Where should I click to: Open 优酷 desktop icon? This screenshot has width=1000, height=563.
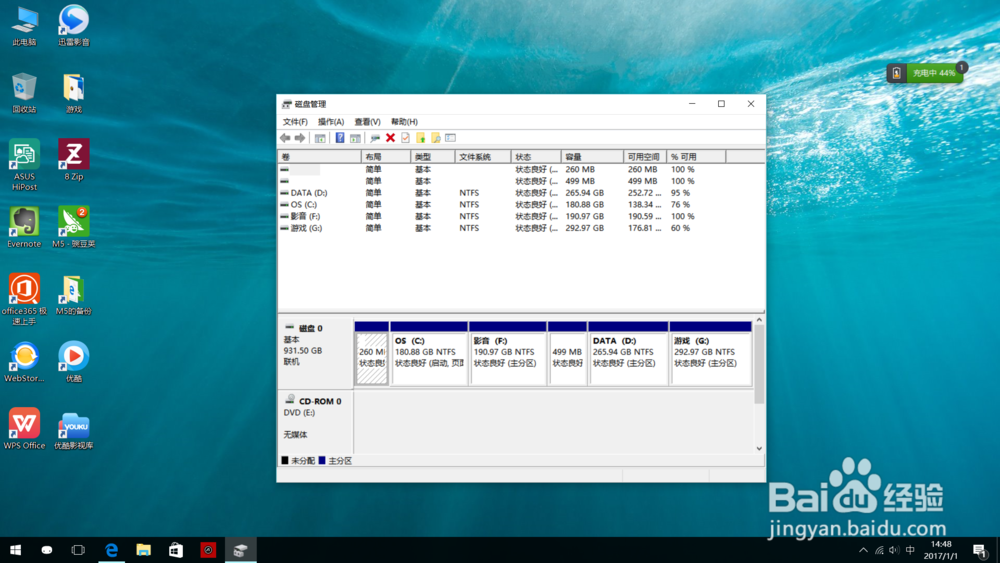74,362
